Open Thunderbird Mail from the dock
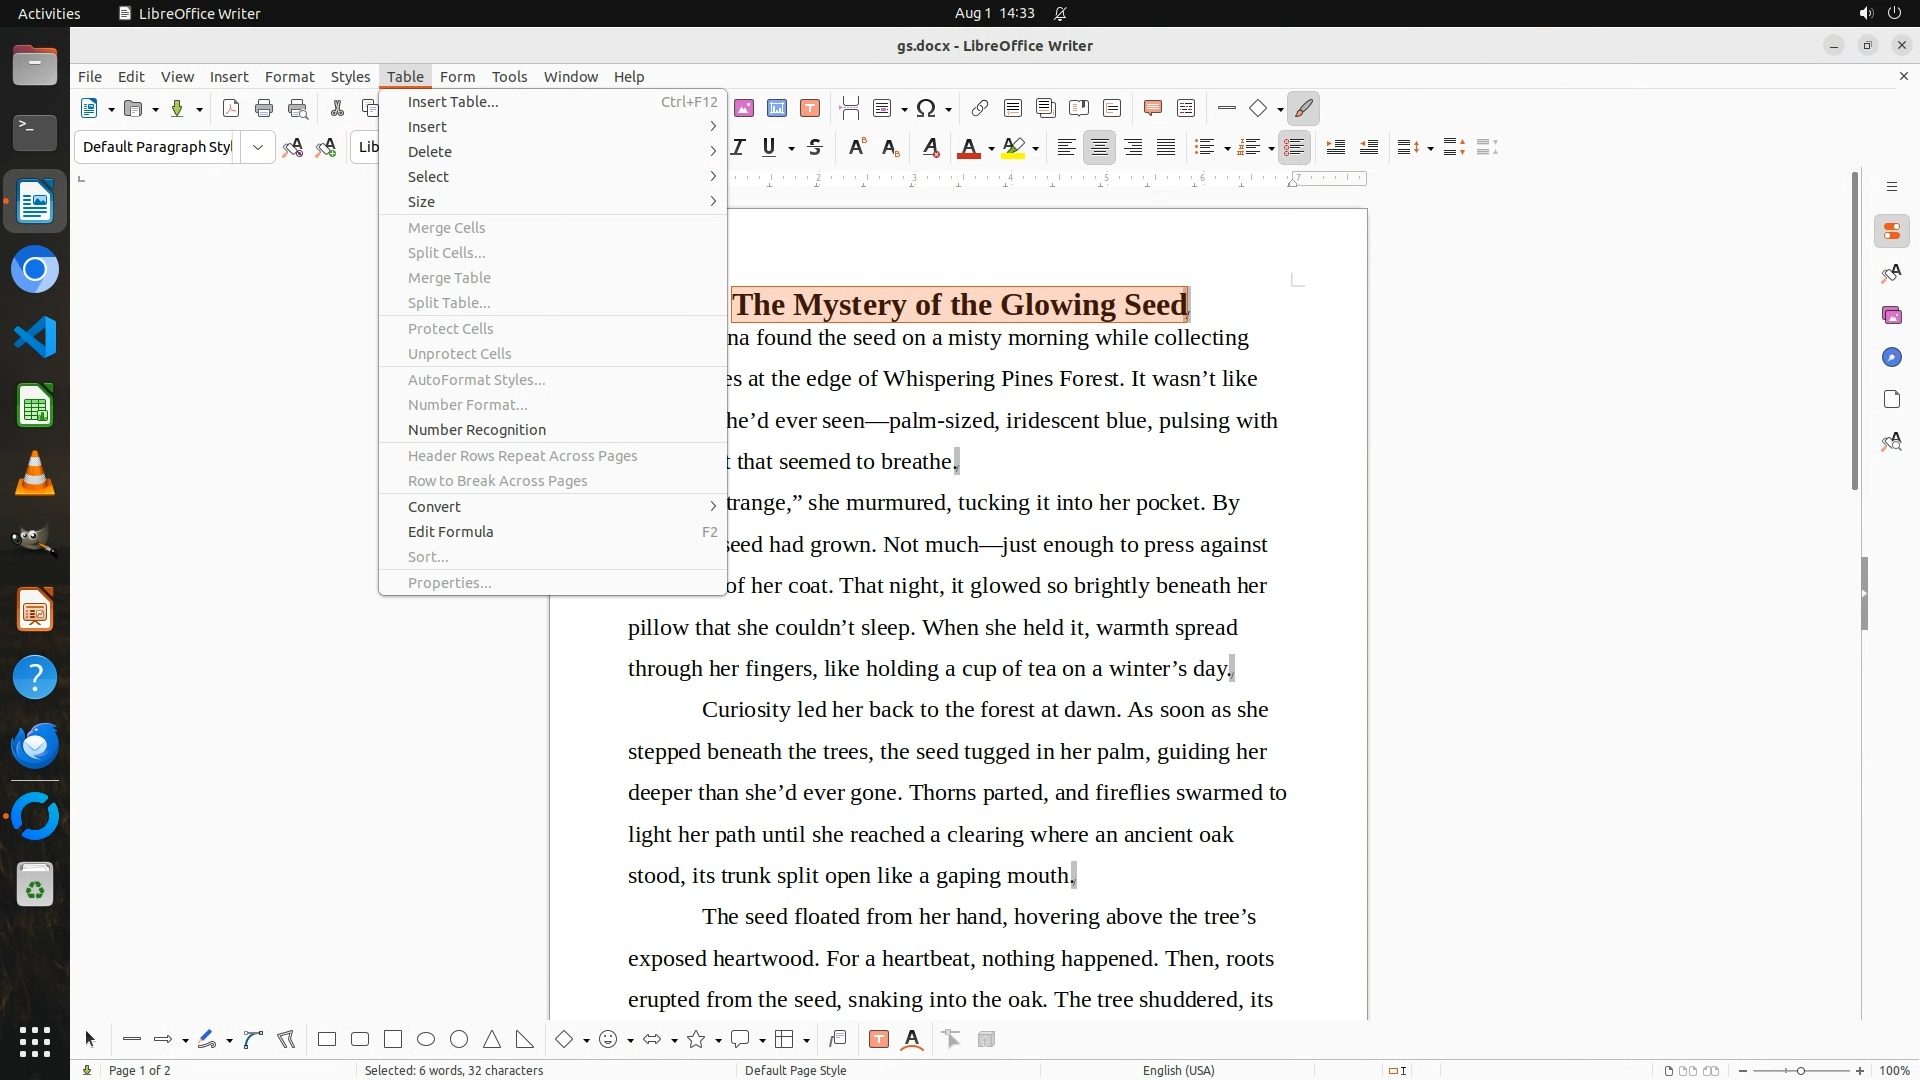 [35, 745]
